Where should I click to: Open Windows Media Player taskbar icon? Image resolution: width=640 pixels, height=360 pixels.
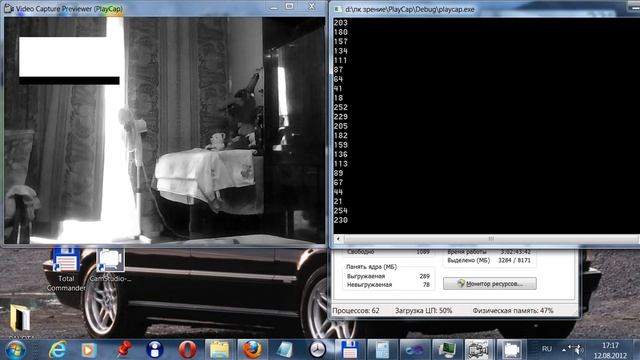[89, 350]
